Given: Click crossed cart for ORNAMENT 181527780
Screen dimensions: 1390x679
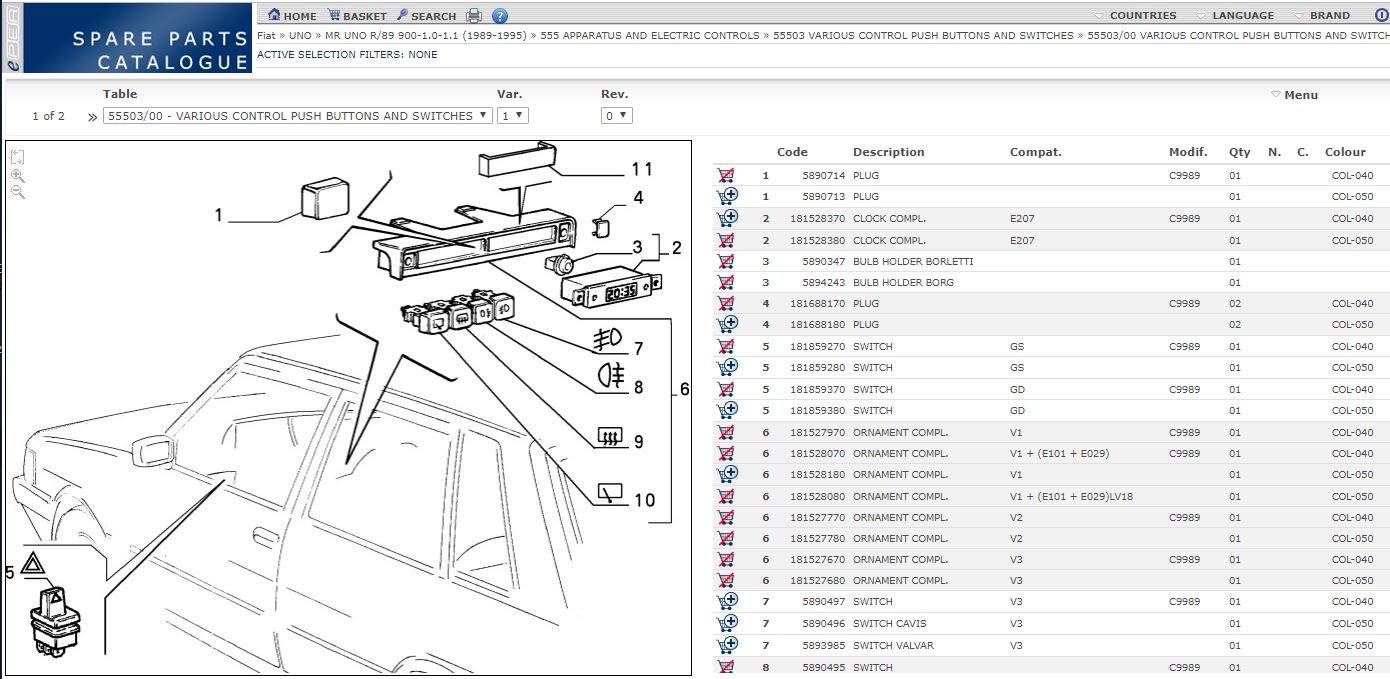Looking at the screenshot, I should (726, 538).
